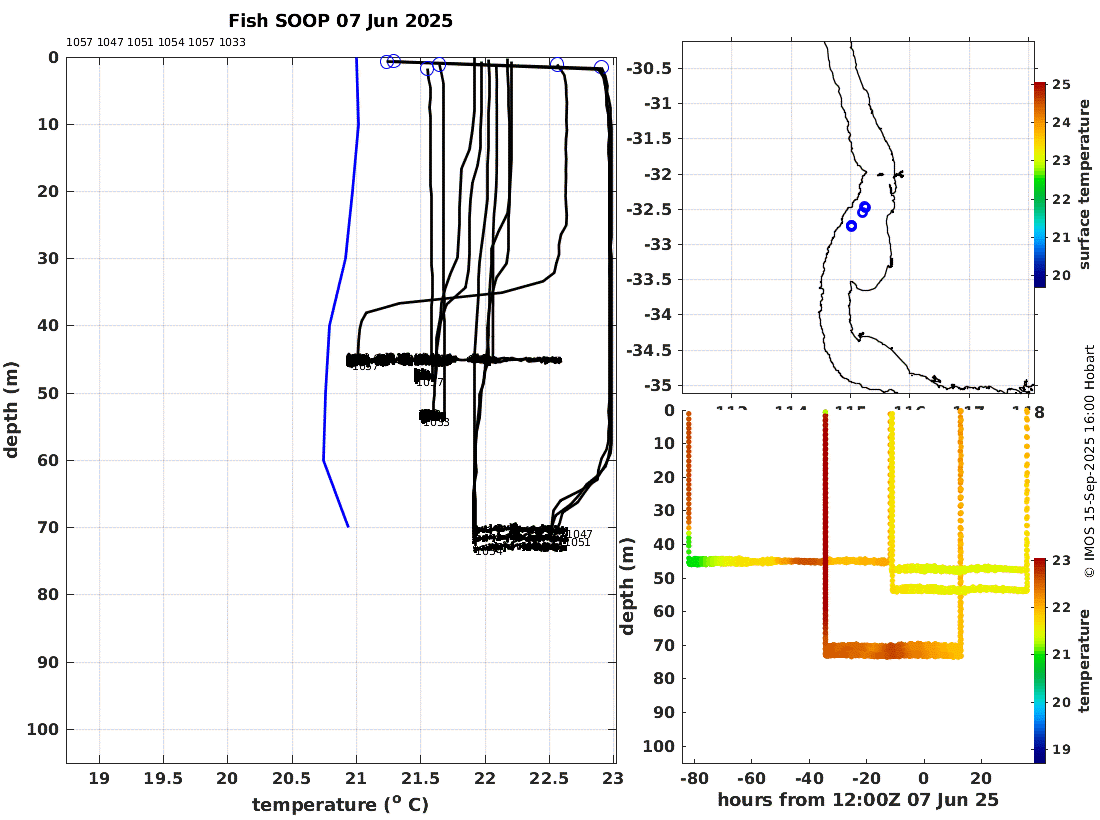
Task: Click '1047' in the header ID row
Action: (110, 42)
